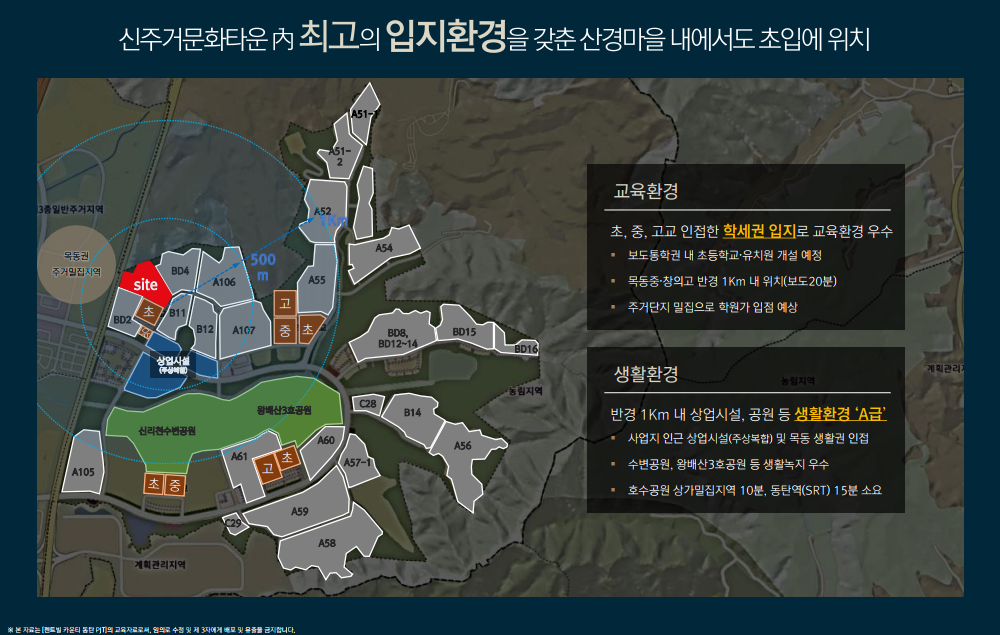Click the 고 school marker beside A55
Viewport: 1000px width, 635px height.
pyautogui.click(x=285, y=303)
